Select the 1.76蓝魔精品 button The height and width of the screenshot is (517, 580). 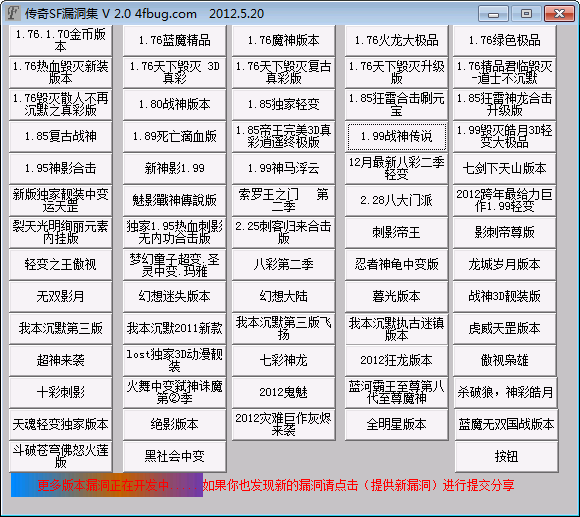[175, 40]
